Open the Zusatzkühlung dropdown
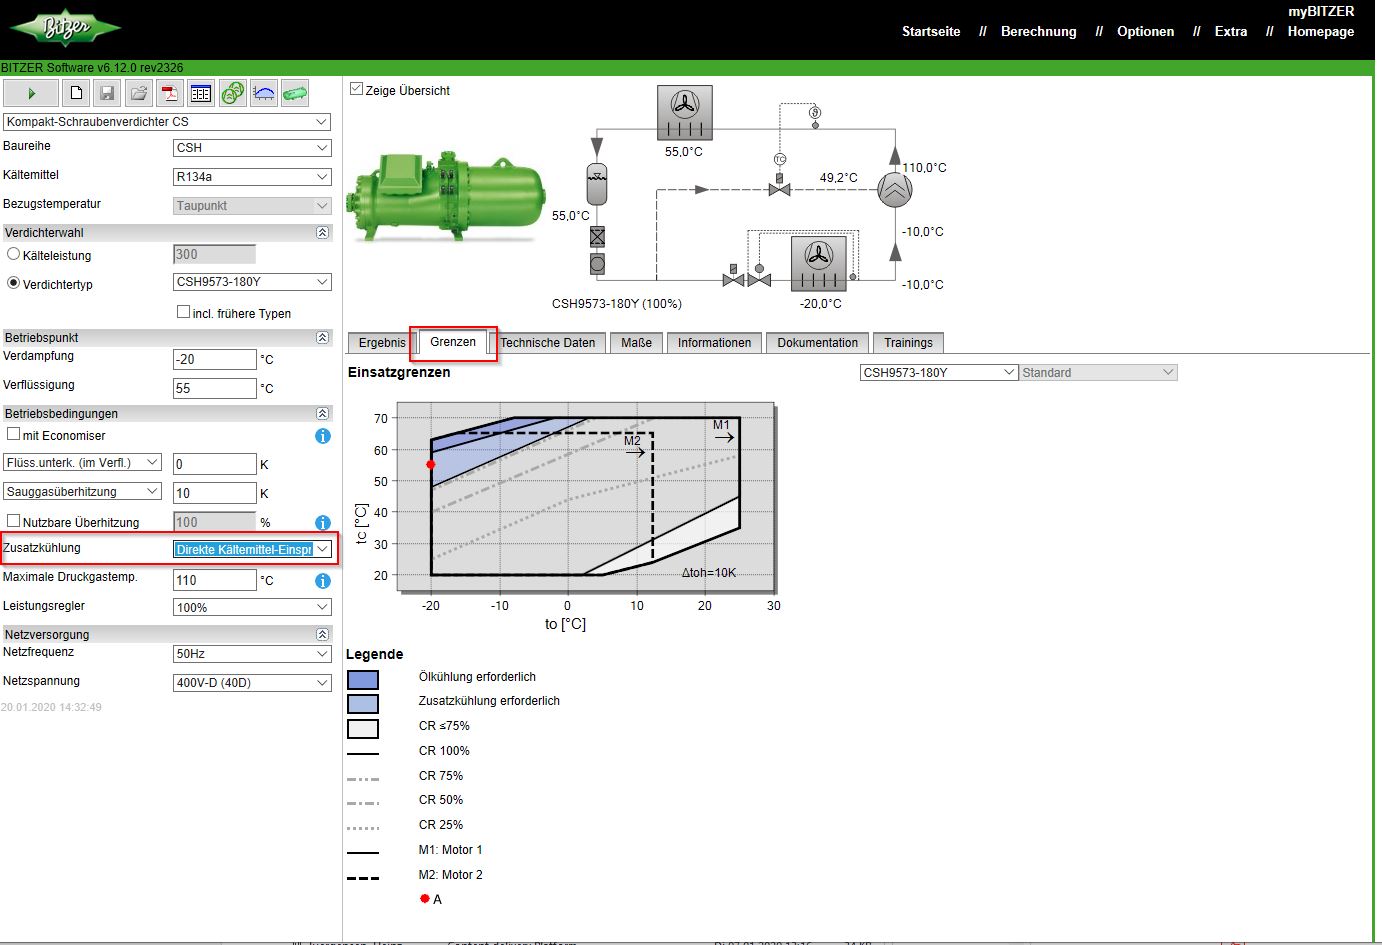Screen dimensions: 1382x945 pos(252,549)
